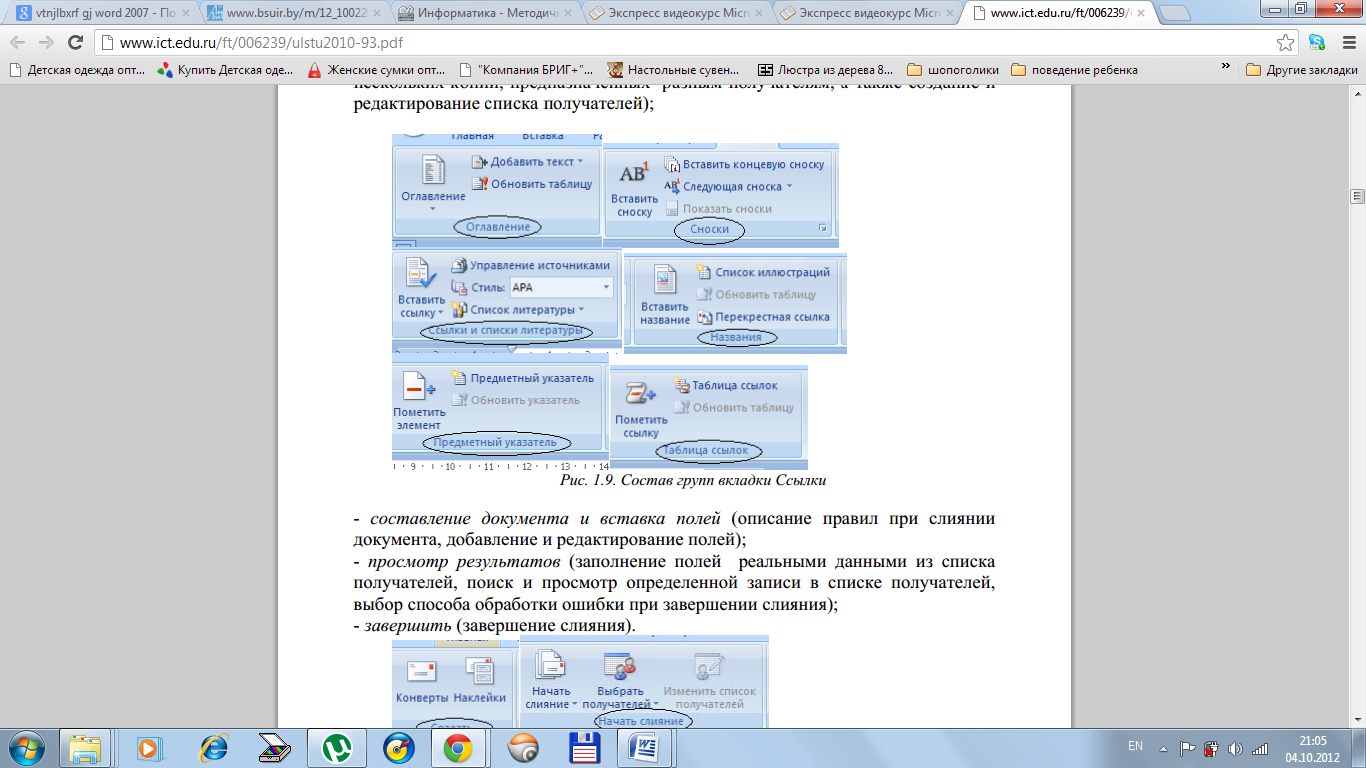Expand the Список литературы dropdown arrow

pyautogui.click(x=582, y=310)
